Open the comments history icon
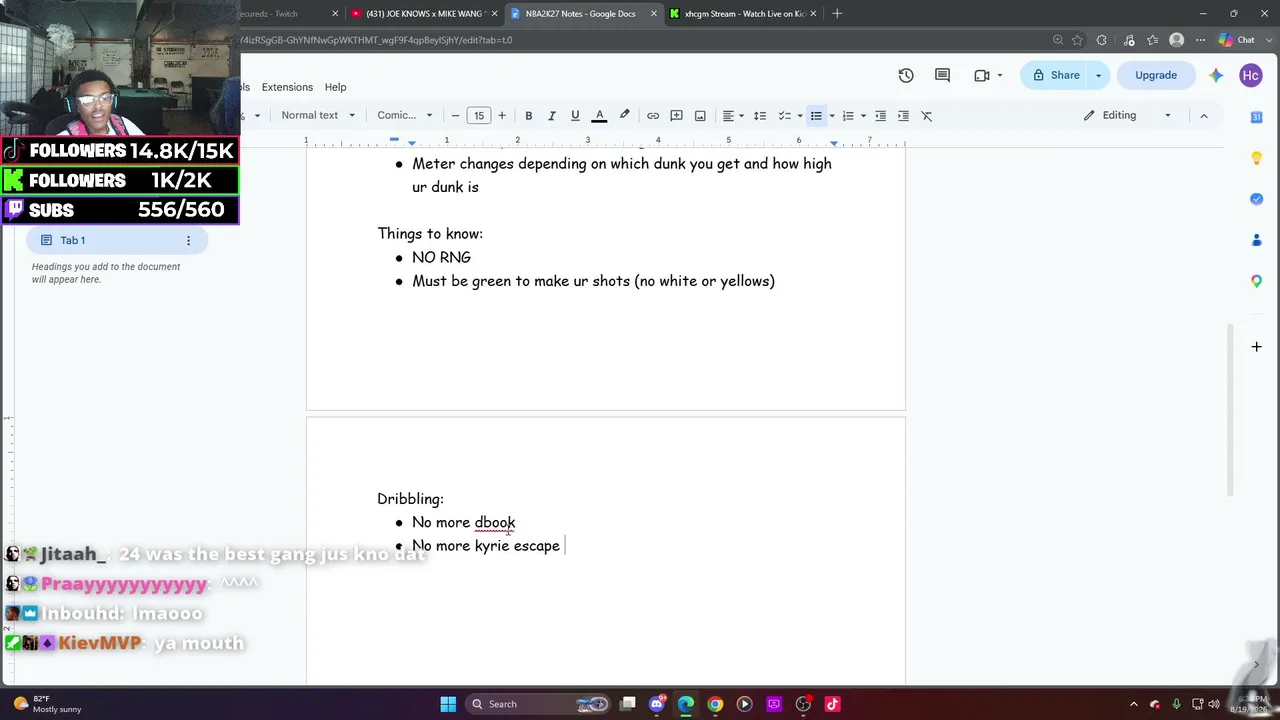This screenshot has width=1280, height=720. (x=942, y=75)
